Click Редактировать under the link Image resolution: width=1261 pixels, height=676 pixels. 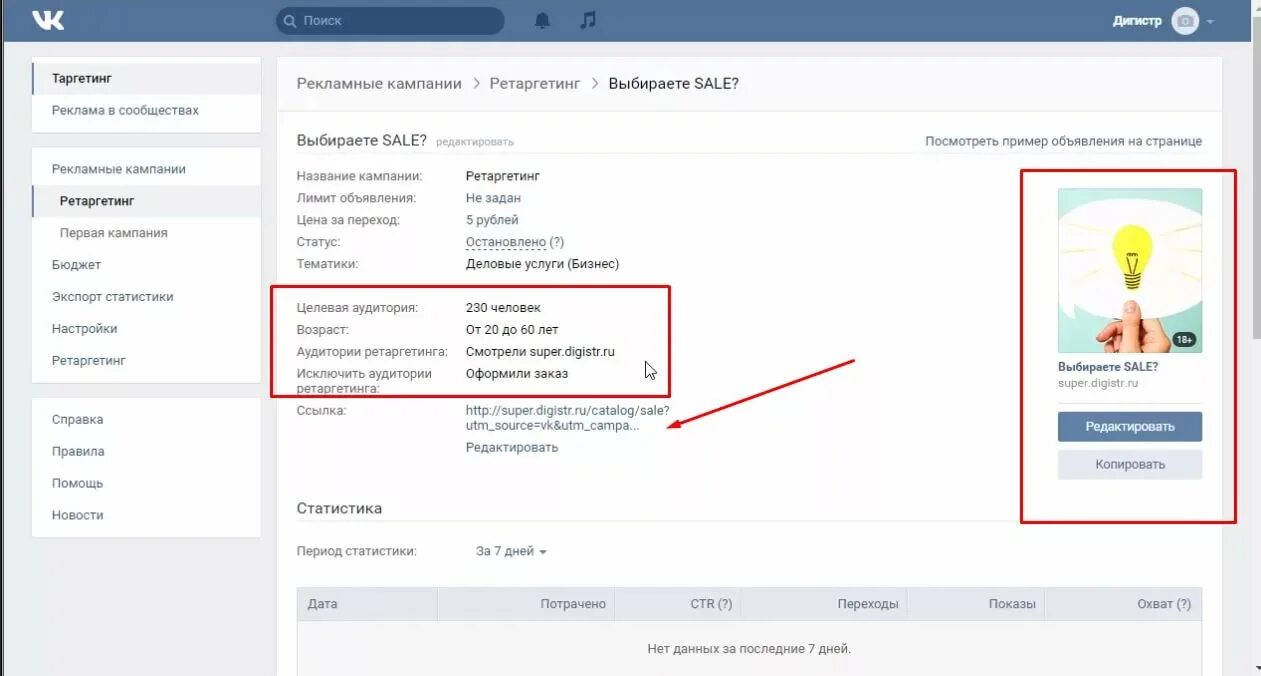coord(512,448)
